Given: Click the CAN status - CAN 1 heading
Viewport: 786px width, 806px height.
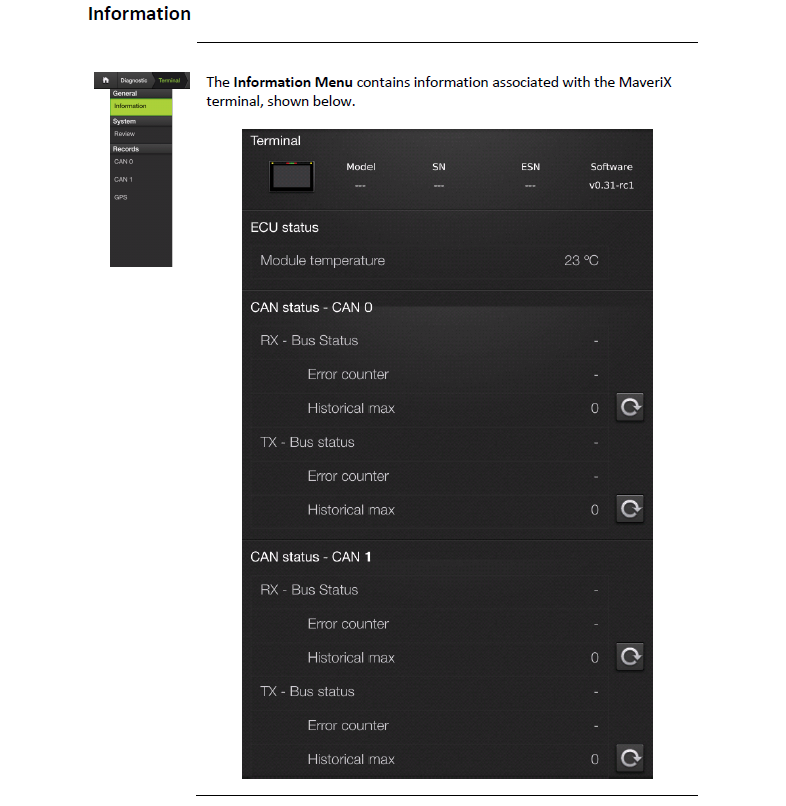Looking at the screenshot, I should (x=310, y=557).
